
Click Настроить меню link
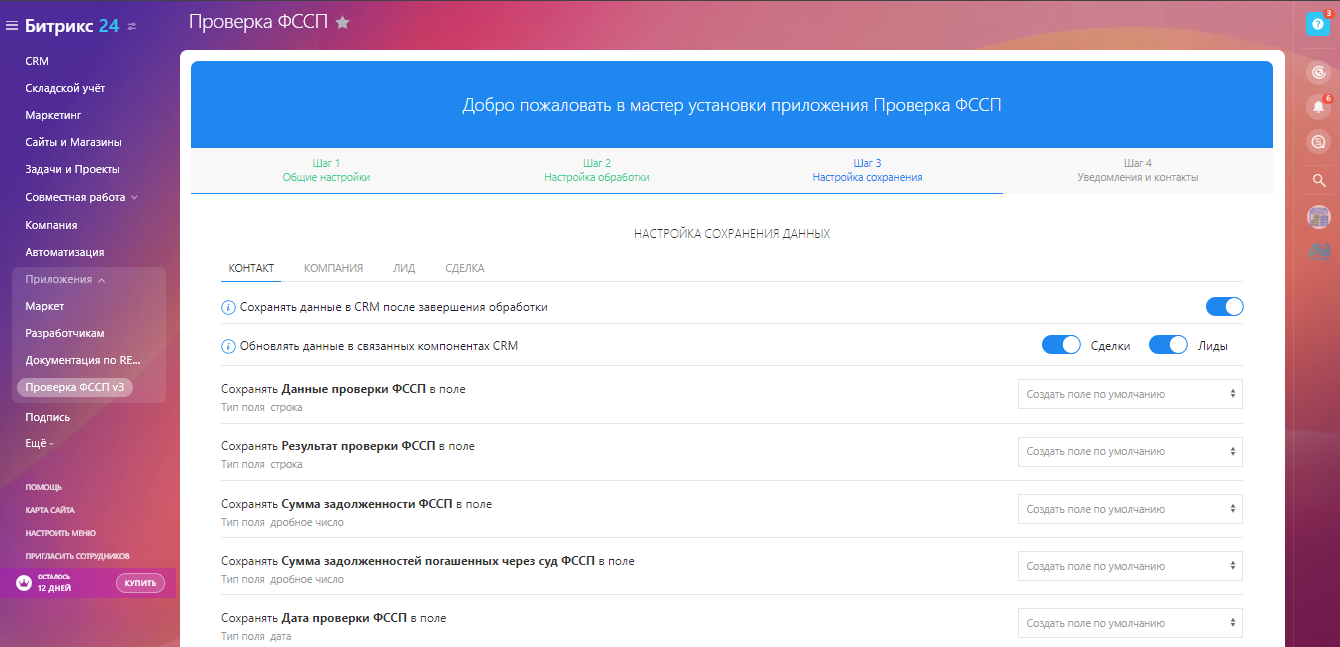[61, 533]
